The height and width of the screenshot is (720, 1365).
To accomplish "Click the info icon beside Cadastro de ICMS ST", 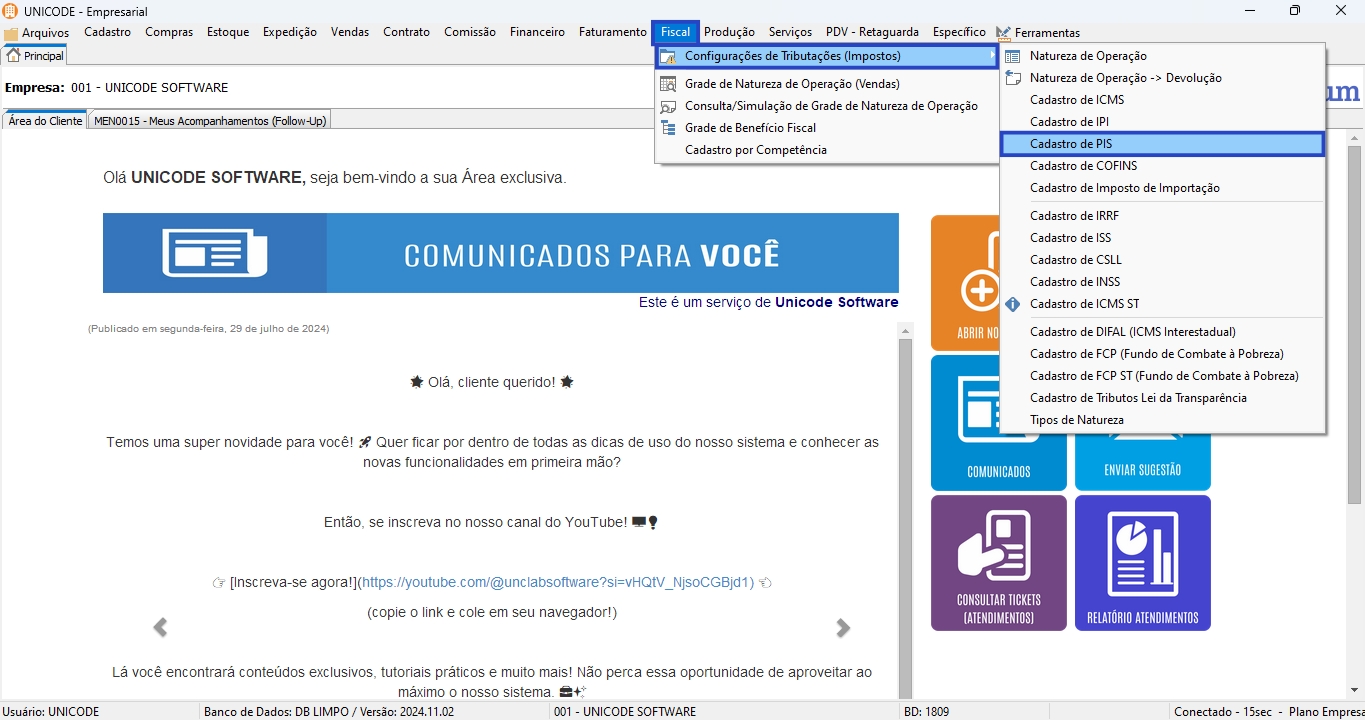I will [x=1013, y=304].
